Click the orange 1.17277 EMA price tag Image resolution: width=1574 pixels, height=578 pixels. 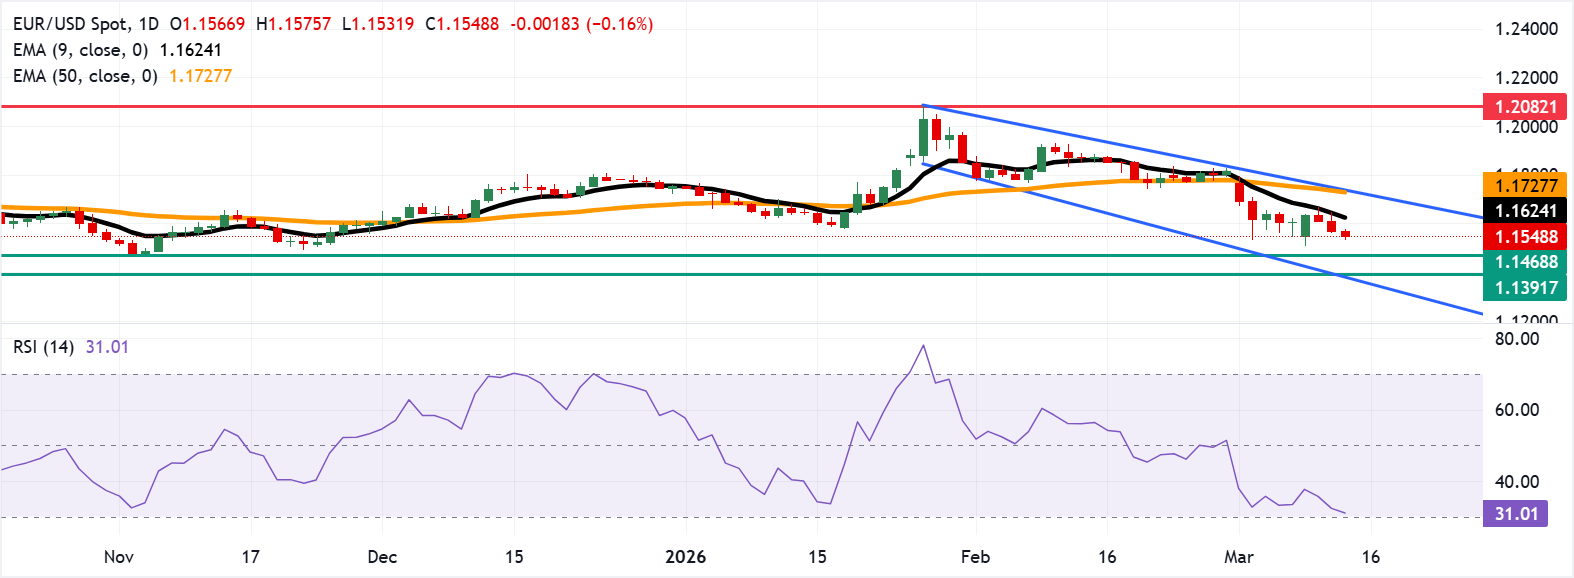coord(1525,185)
